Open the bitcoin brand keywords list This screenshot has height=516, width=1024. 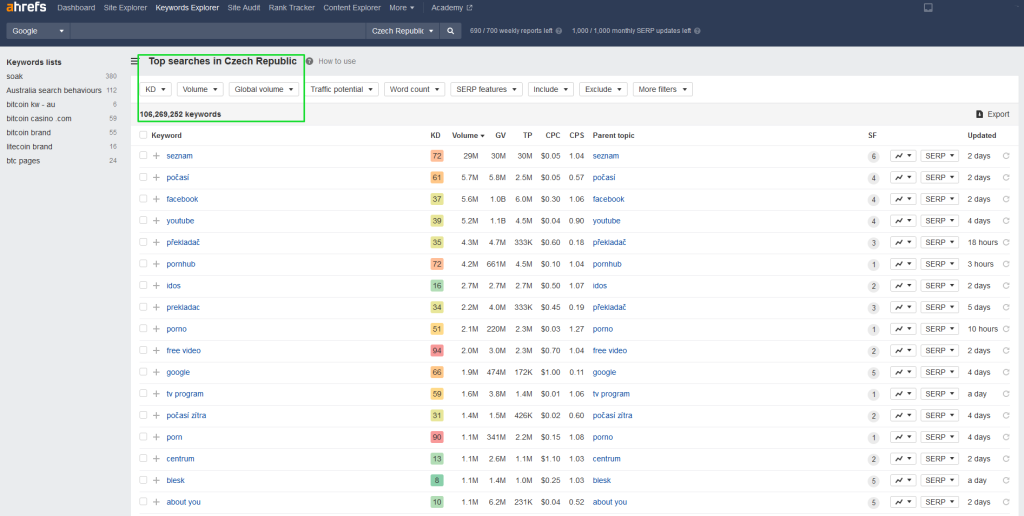(x=29, y=133)
